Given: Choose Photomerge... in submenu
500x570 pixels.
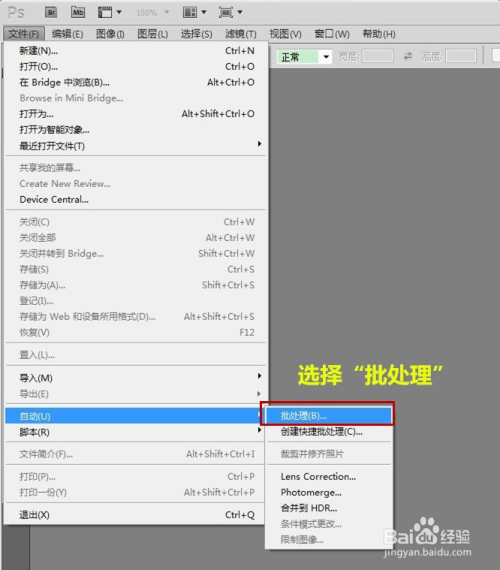Looking at the screenshot, I should pyautogui.click(x=329, y=493).
